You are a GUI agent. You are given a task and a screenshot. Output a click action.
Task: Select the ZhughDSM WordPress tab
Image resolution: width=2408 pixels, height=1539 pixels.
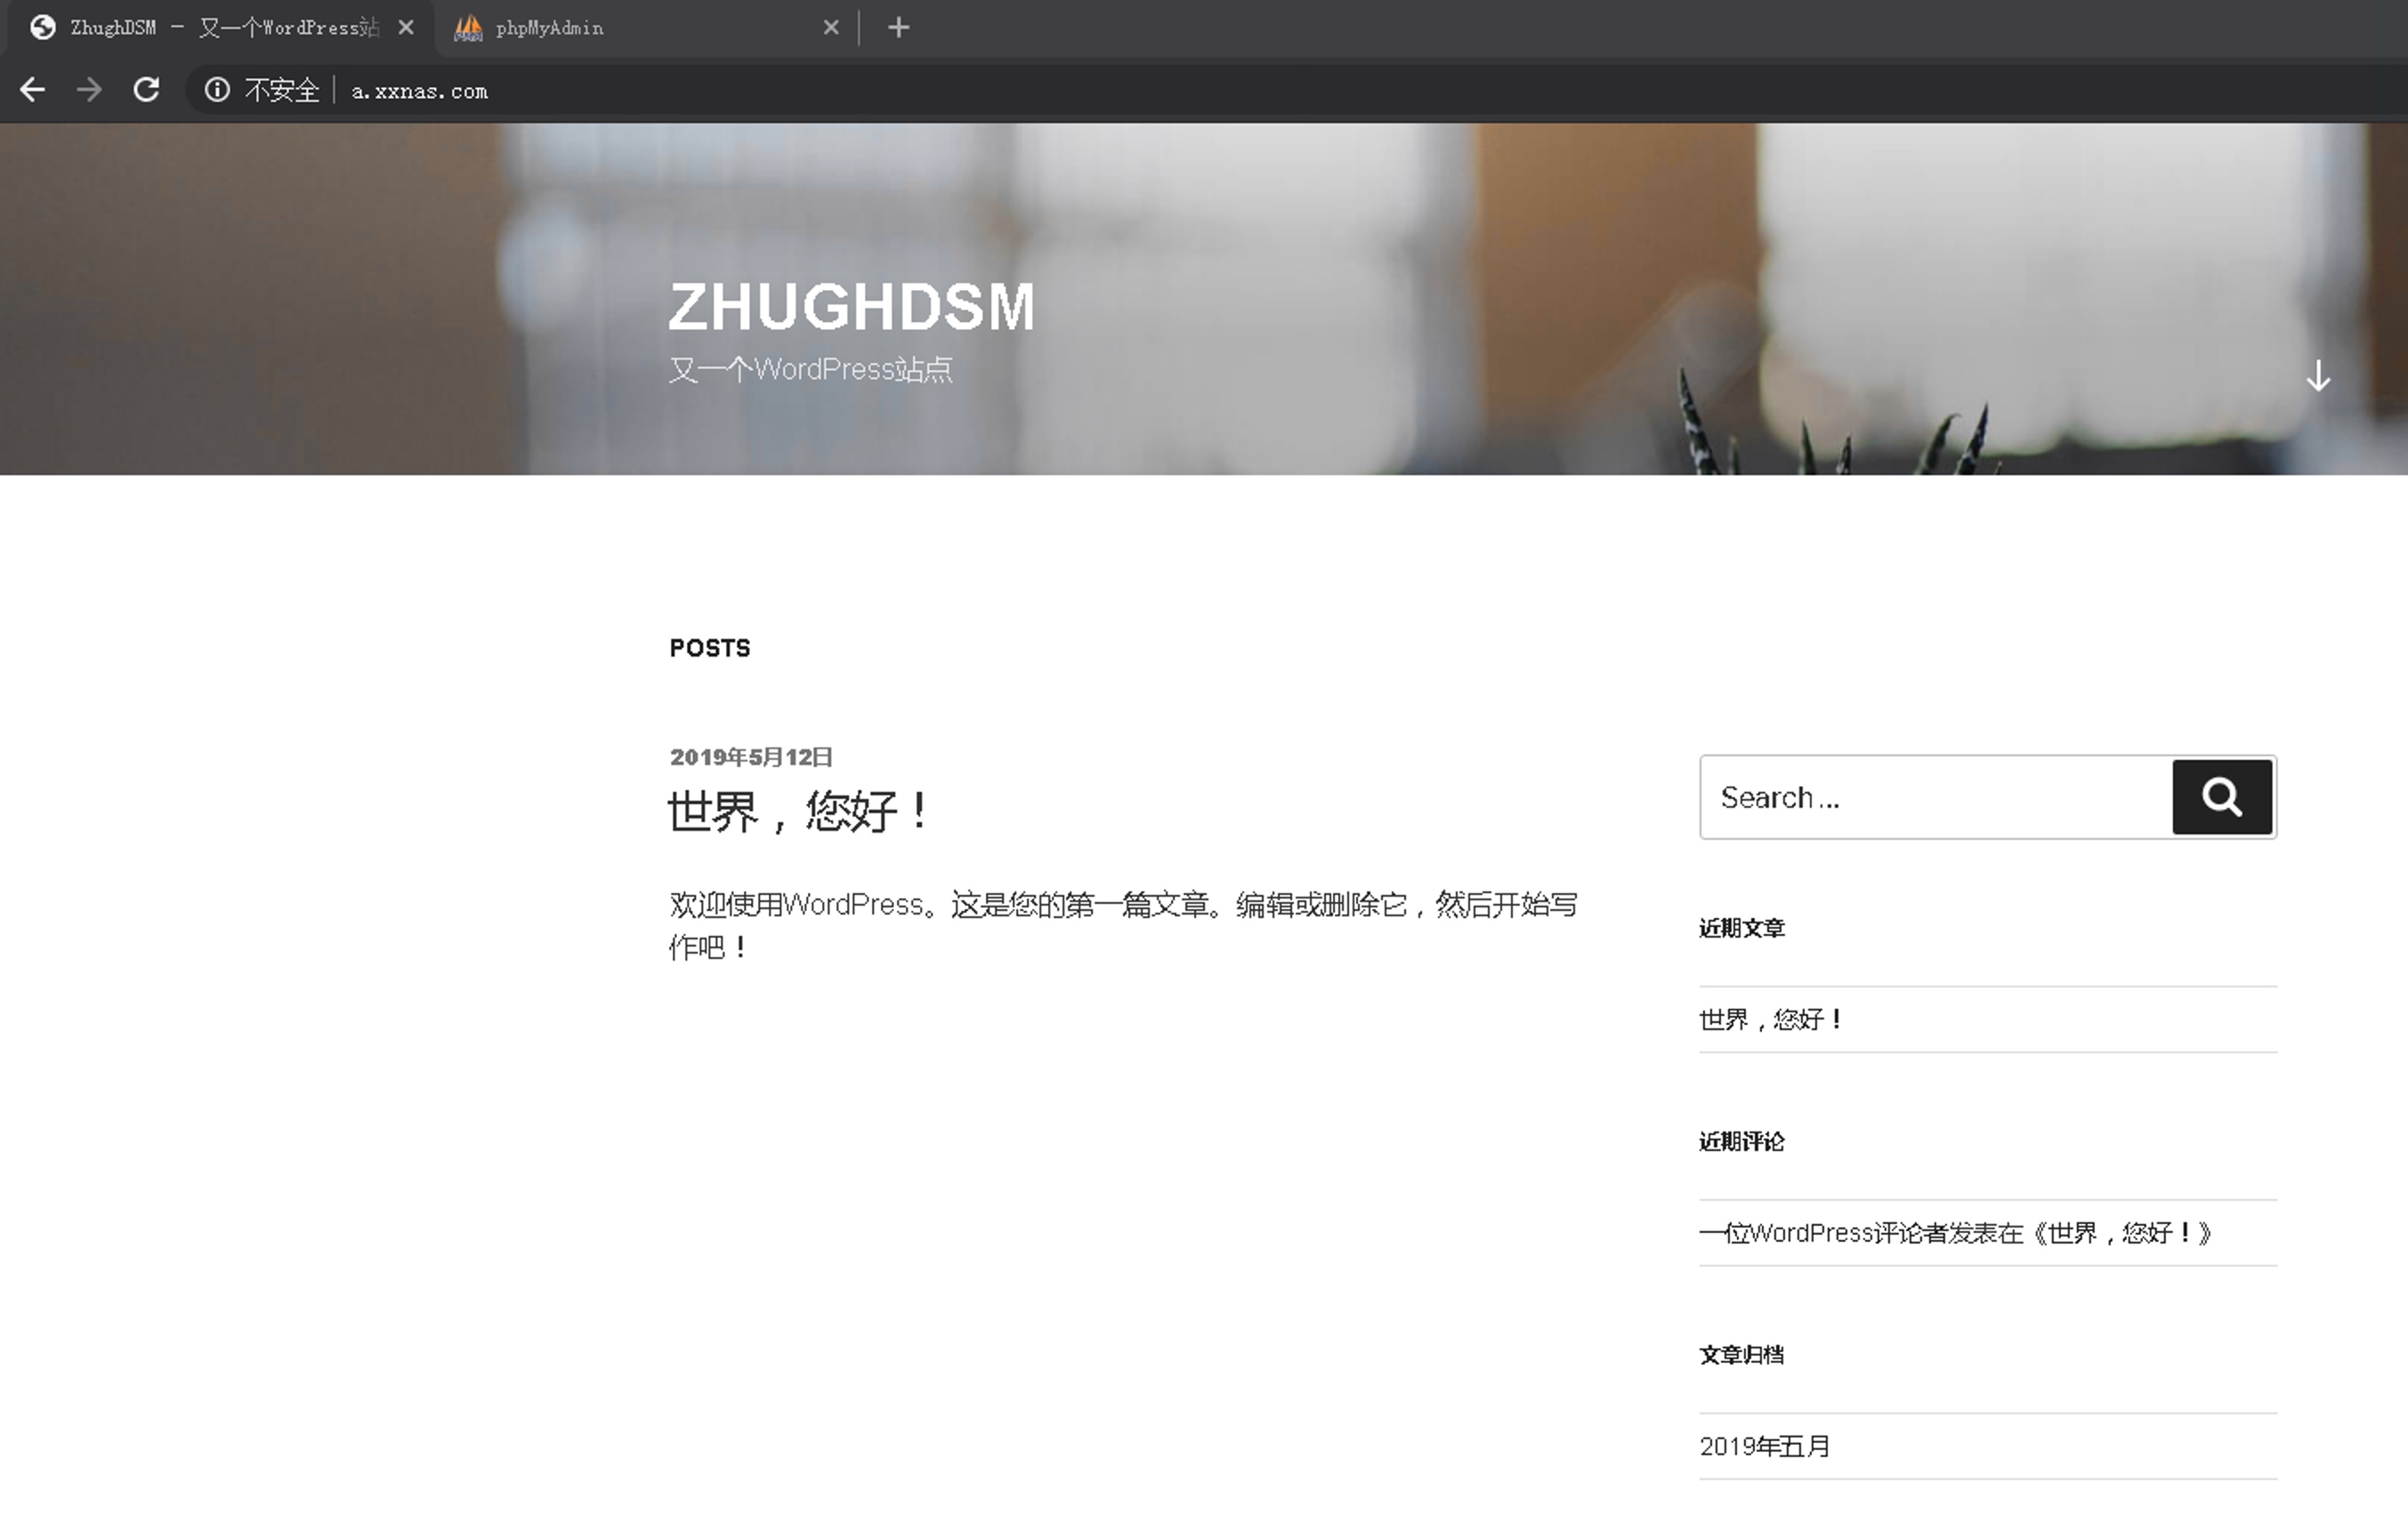222,28
